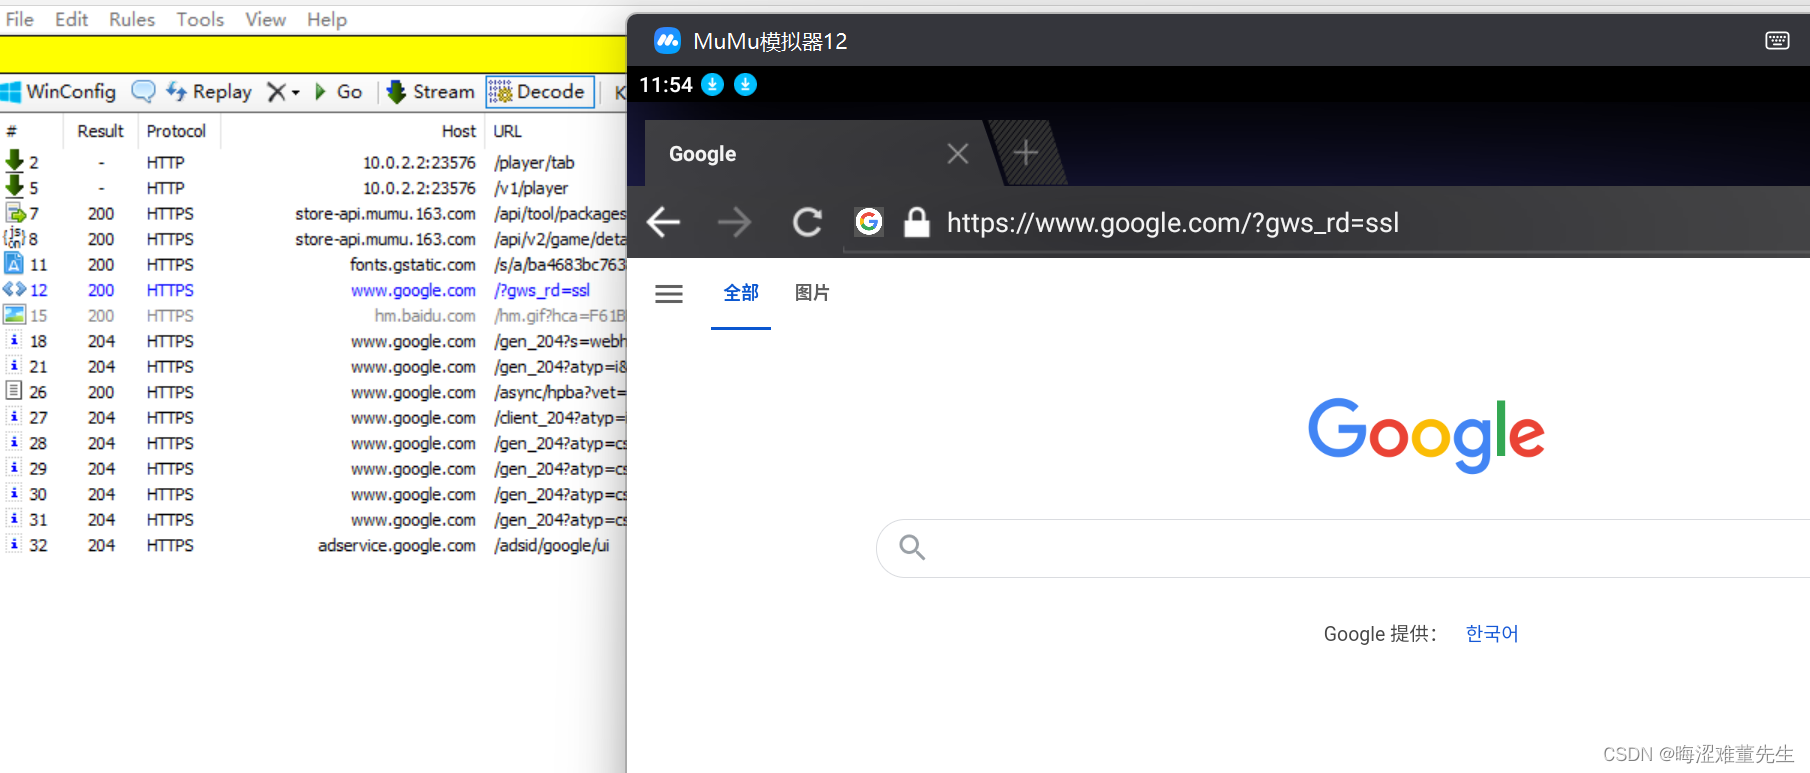Go back in the emulator browser
This screenshot has width=1810, height=773.
tap(664, 222)
